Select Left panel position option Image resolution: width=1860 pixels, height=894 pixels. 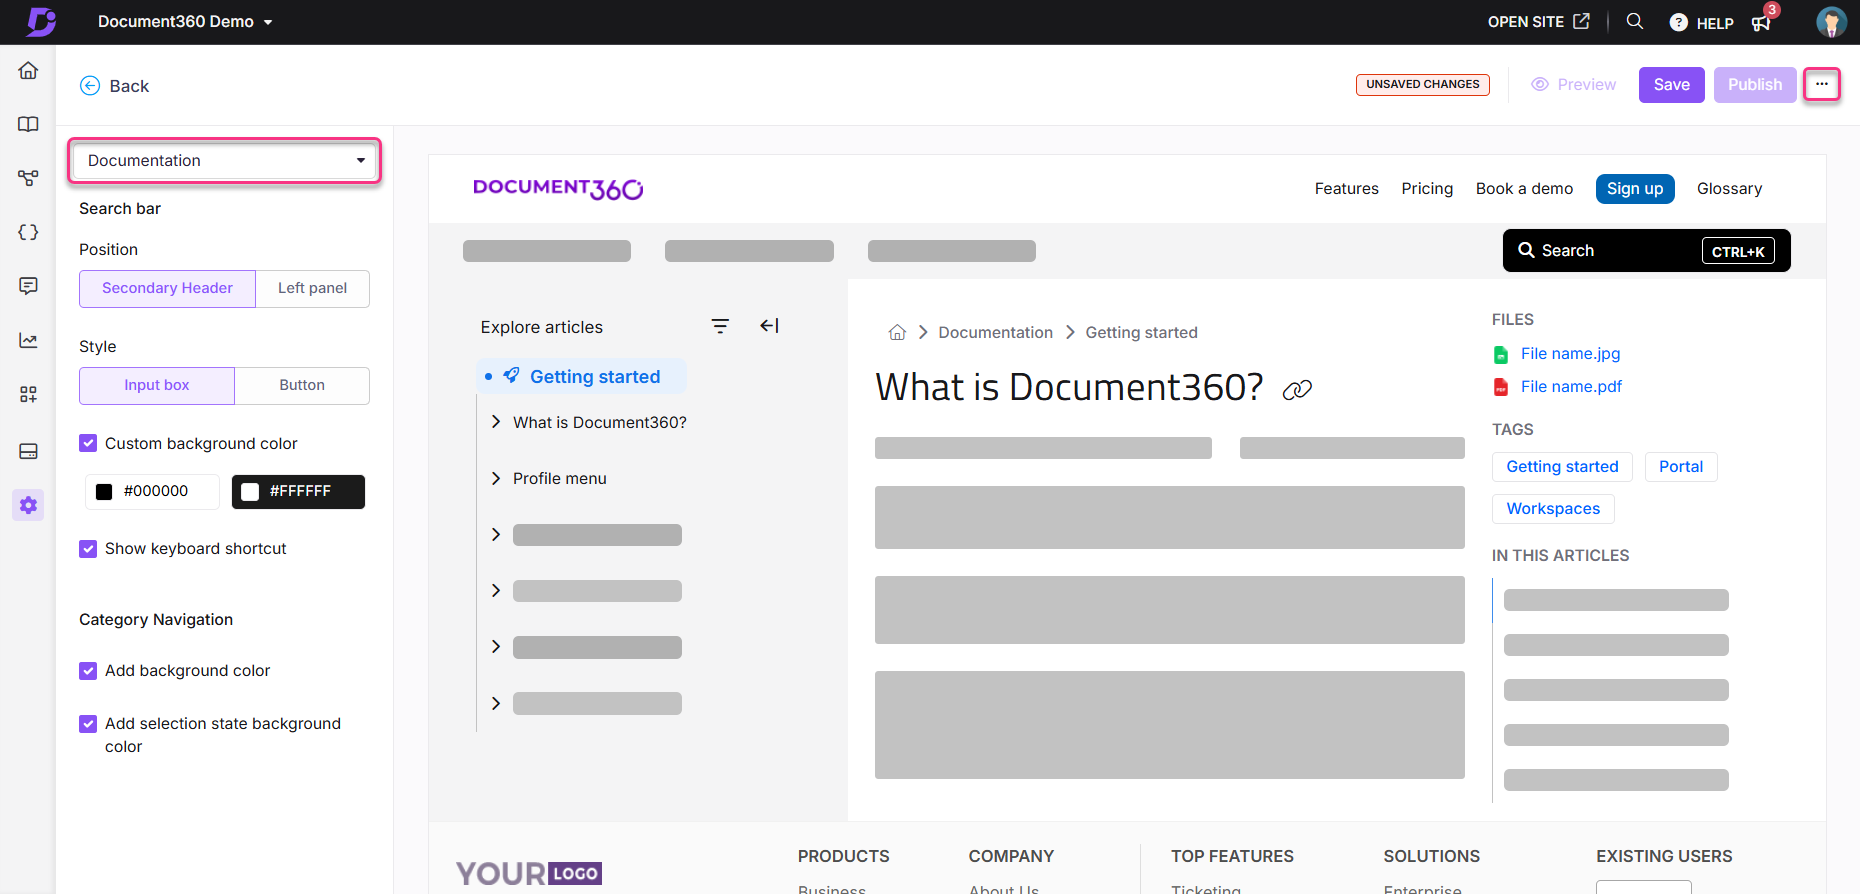[312, 288]
